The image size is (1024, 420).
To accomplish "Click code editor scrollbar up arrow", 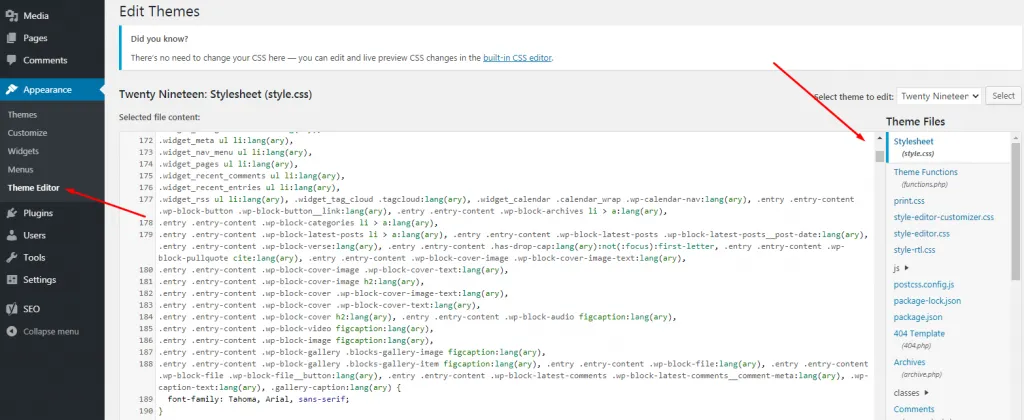I will (879, 139).
